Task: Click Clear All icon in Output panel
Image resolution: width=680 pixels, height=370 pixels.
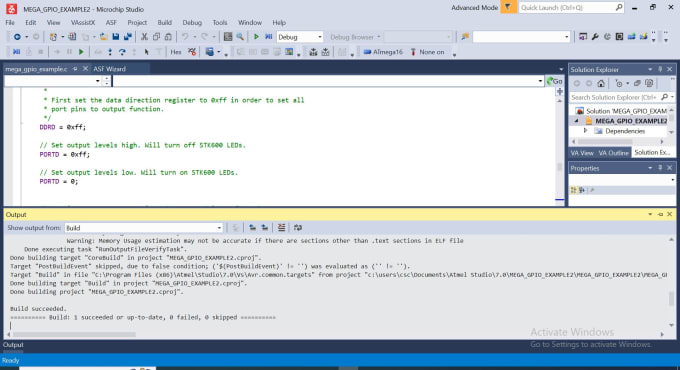Action: [x=281, y=228]
